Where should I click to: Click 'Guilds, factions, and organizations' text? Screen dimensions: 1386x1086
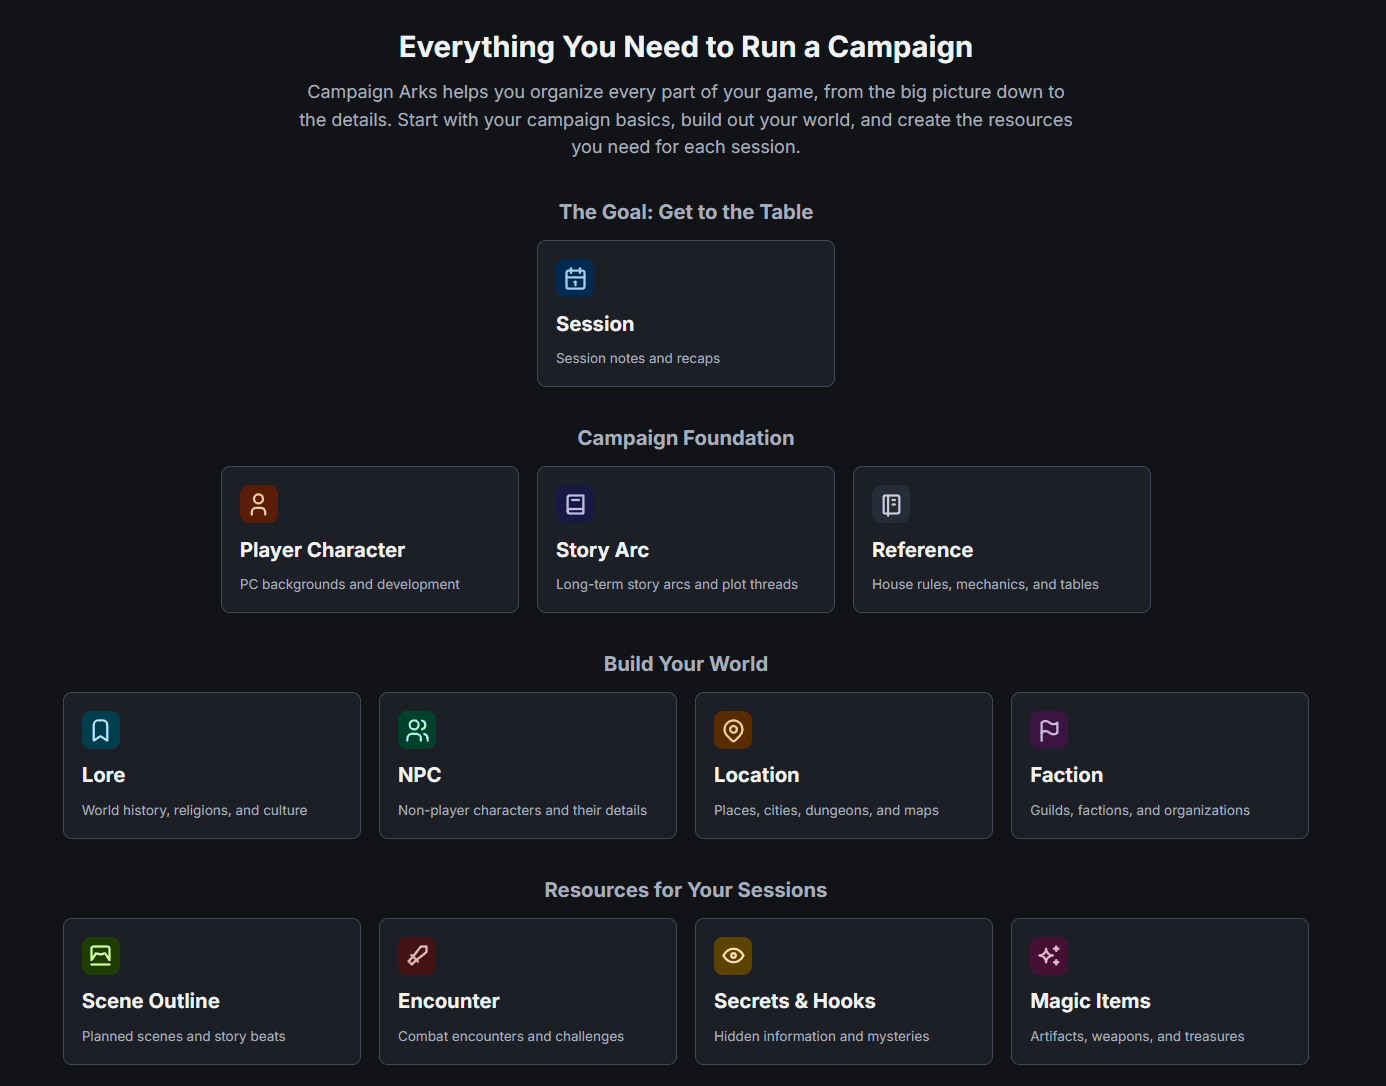[x=1140, y=810]
